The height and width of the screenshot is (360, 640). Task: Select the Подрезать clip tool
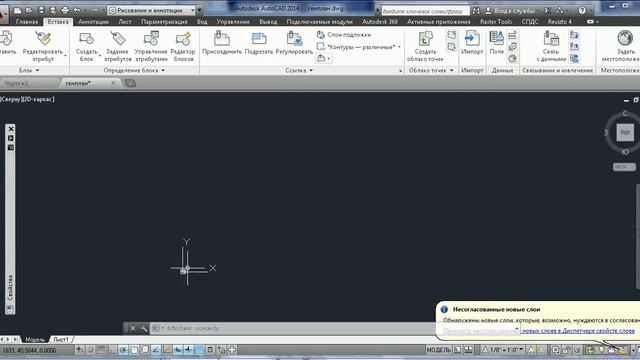pyautogui.click(x=259, y=42)
